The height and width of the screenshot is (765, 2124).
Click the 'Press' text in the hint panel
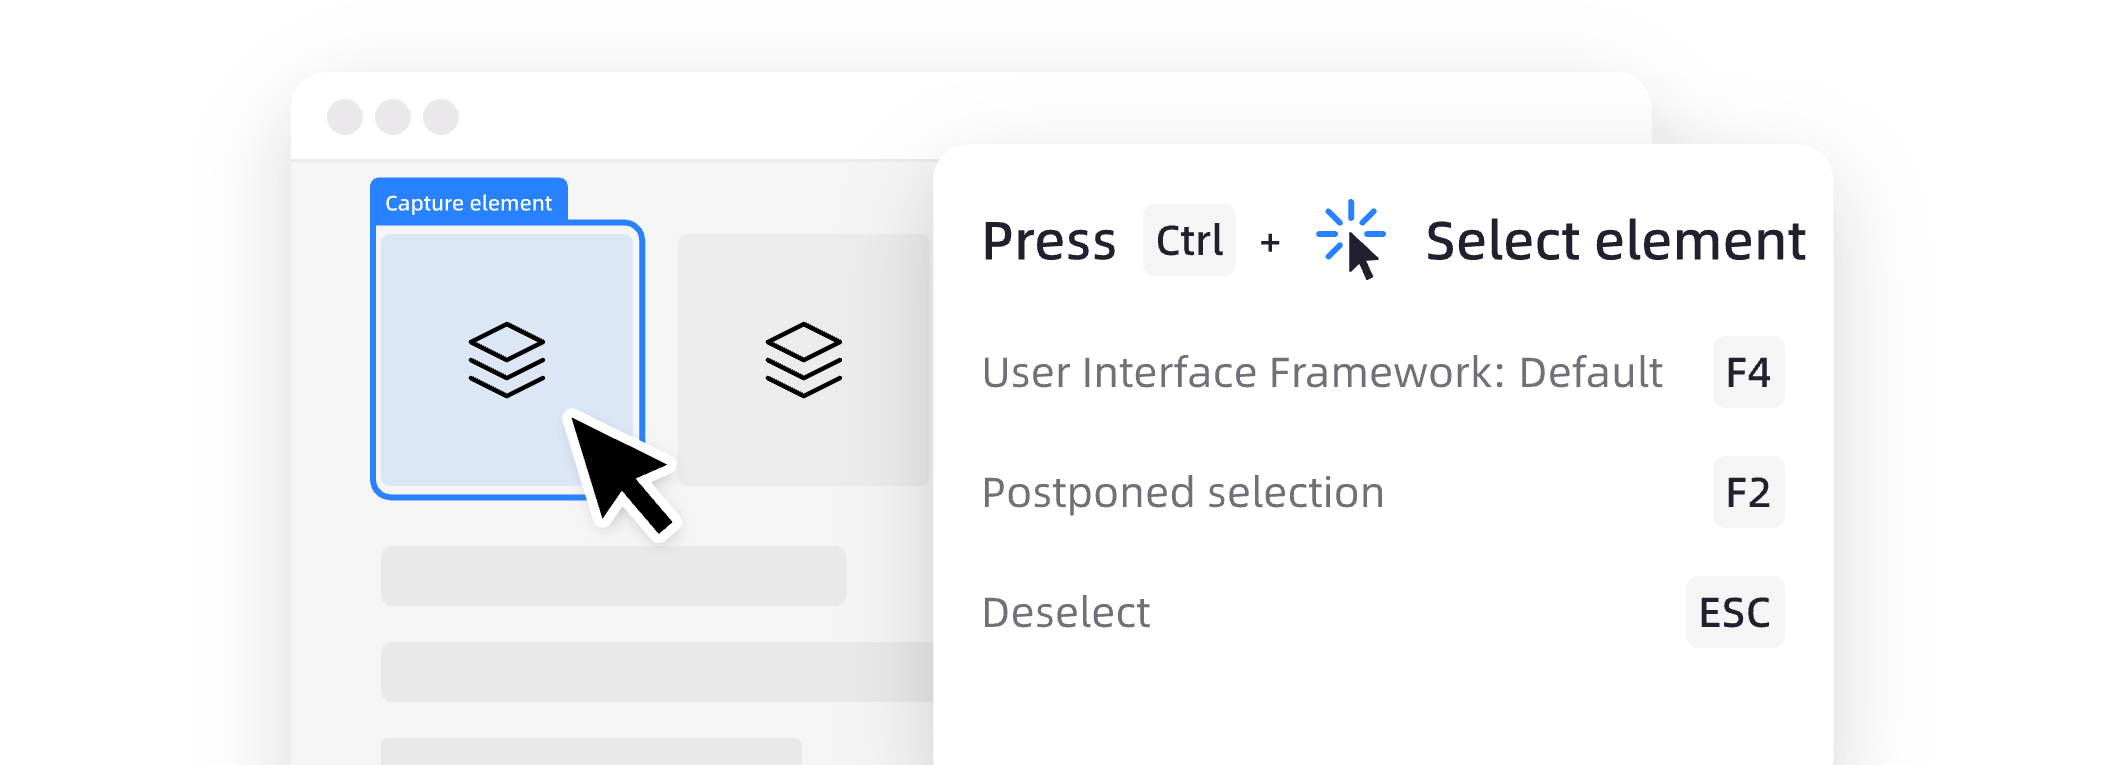[1049, 241]
